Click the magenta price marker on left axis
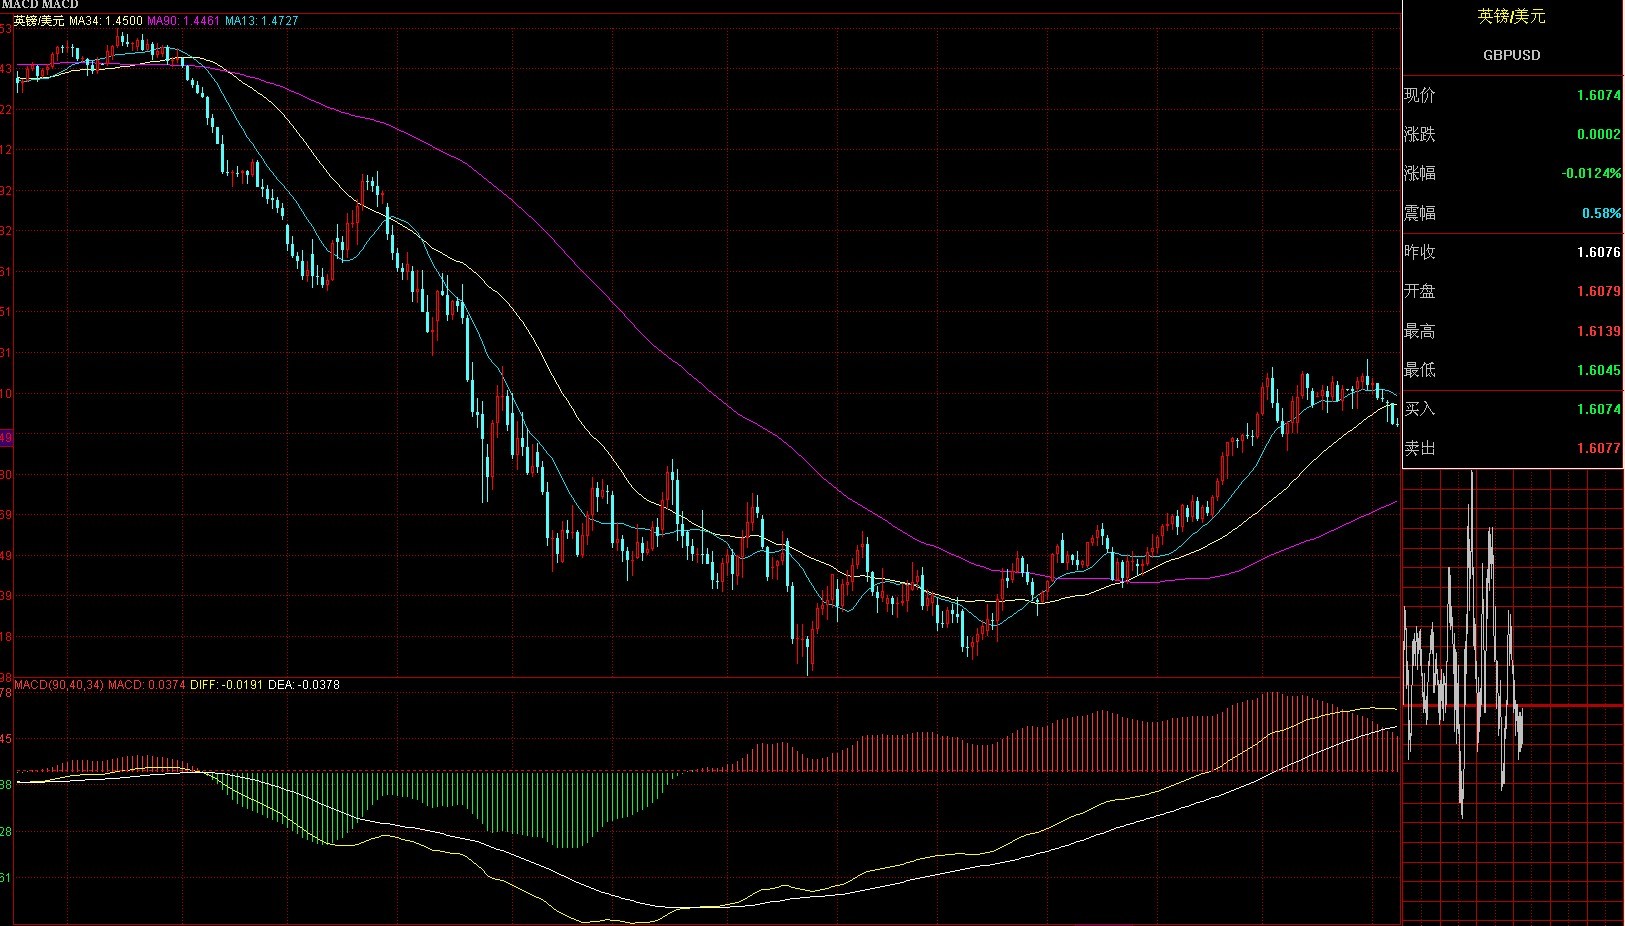 tap(6, 438)
